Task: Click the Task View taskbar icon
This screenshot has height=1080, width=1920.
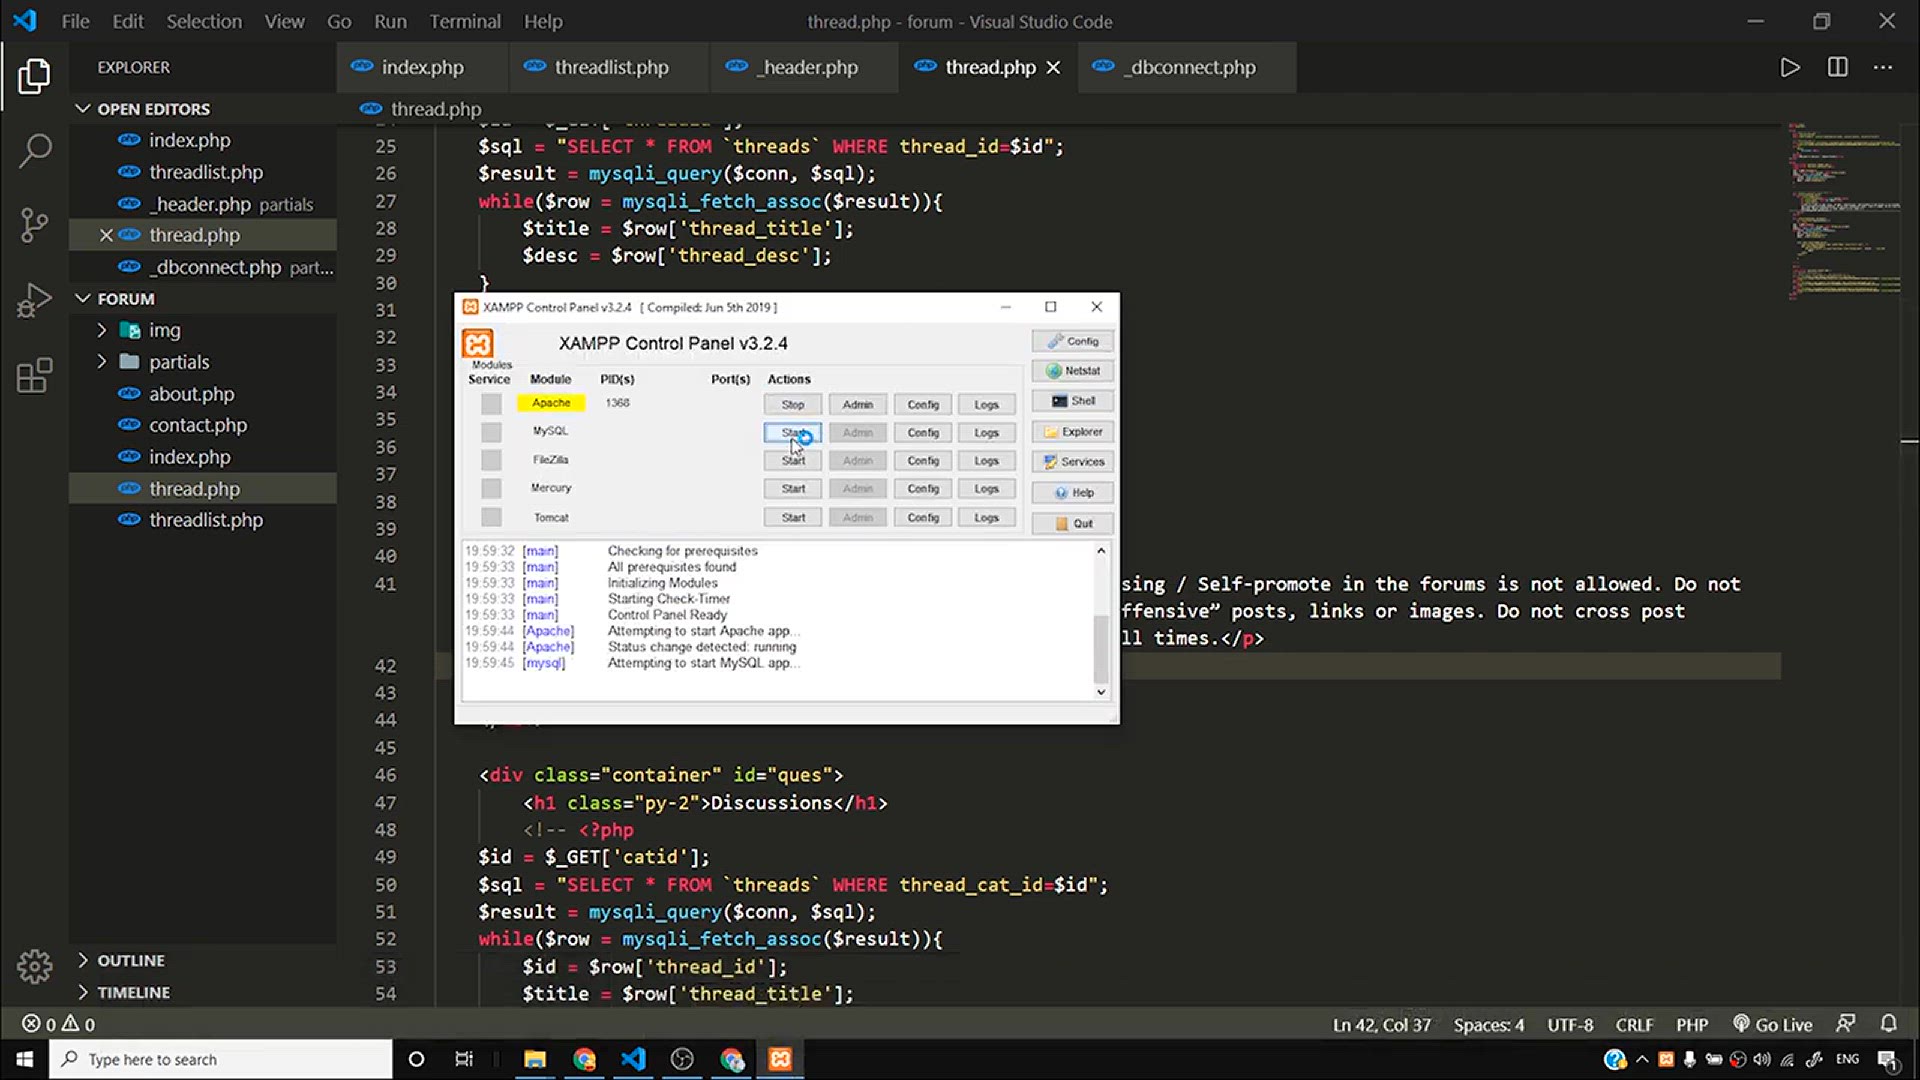Action: [464, 1059]
